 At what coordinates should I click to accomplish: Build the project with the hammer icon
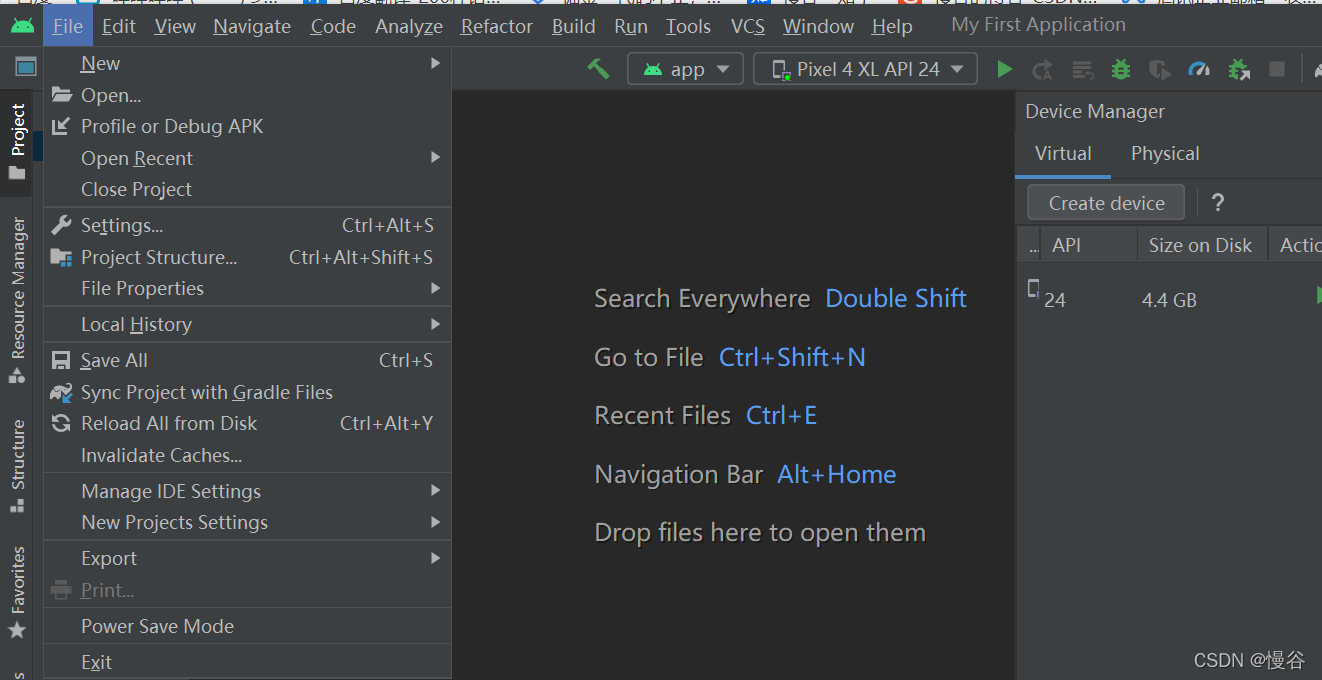[598, 69]
